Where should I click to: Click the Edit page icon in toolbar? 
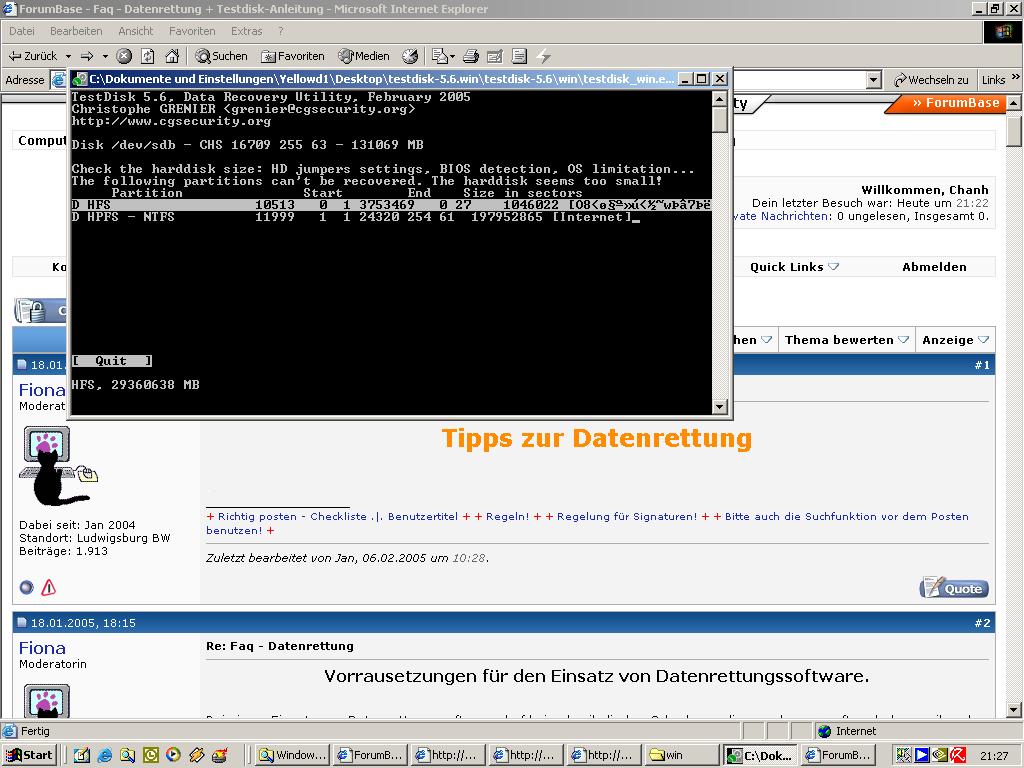[x=495, y=56]
